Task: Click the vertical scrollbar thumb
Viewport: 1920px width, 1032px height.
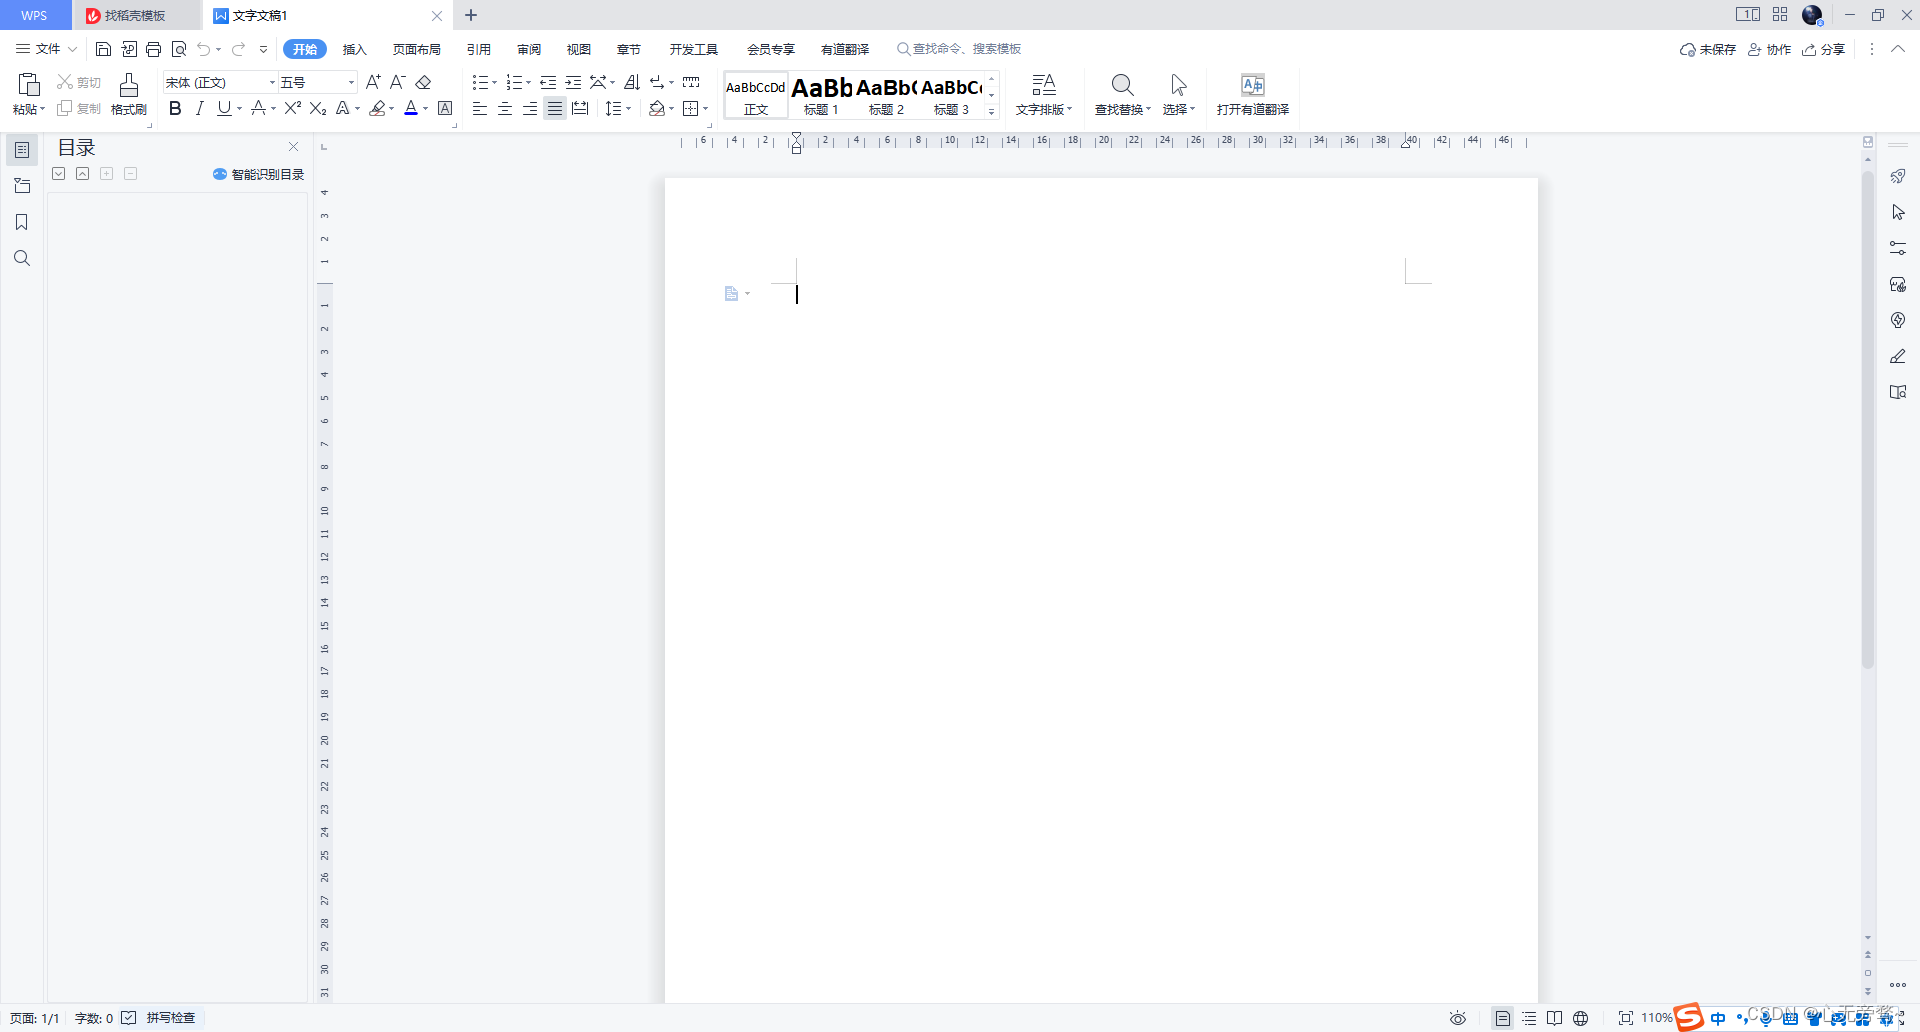Action: point(1867,420)
